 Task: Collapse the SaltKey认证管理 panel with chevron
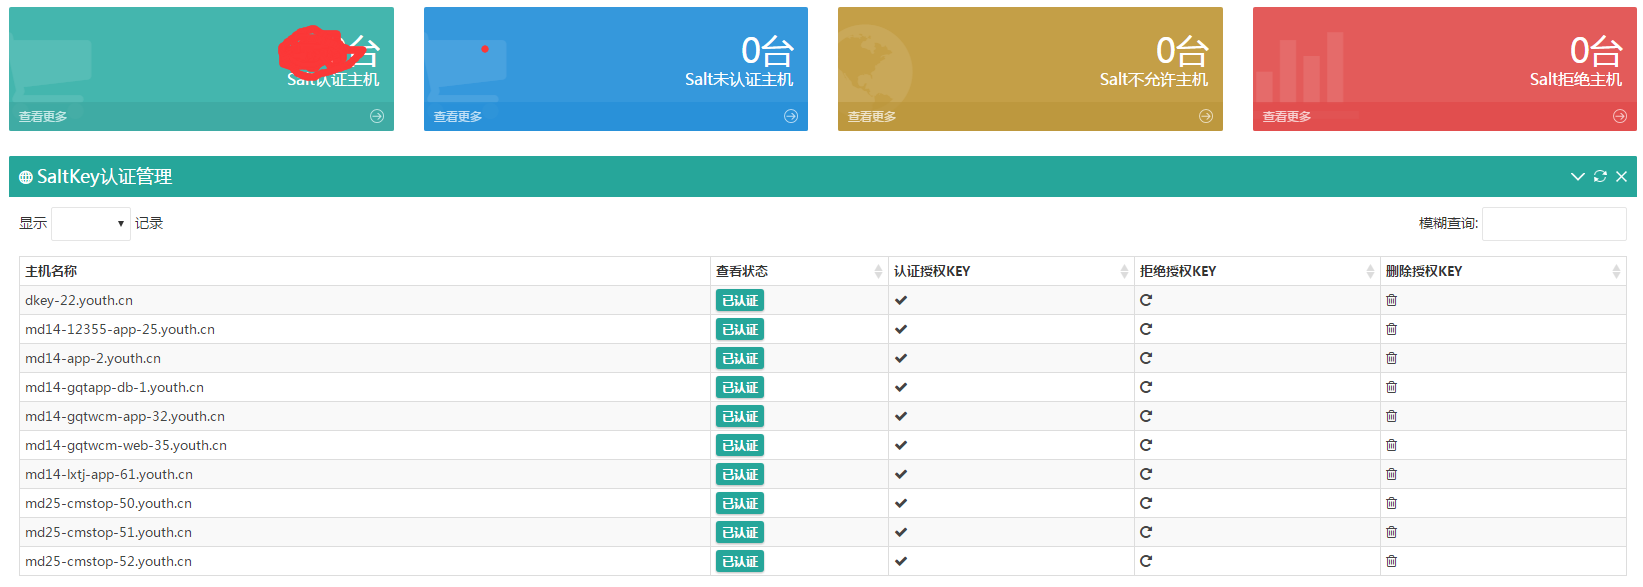[x=1578, y=176]
